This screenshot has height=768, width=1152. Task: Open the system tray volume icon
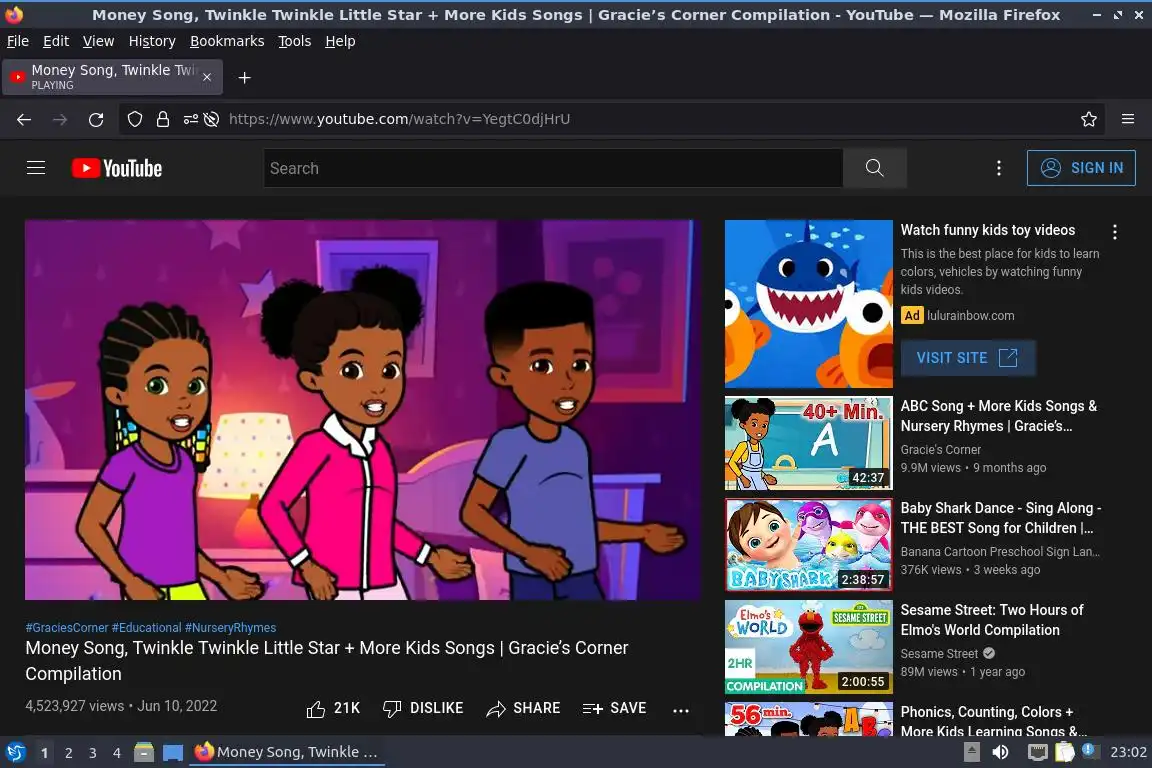(1000, 752)
